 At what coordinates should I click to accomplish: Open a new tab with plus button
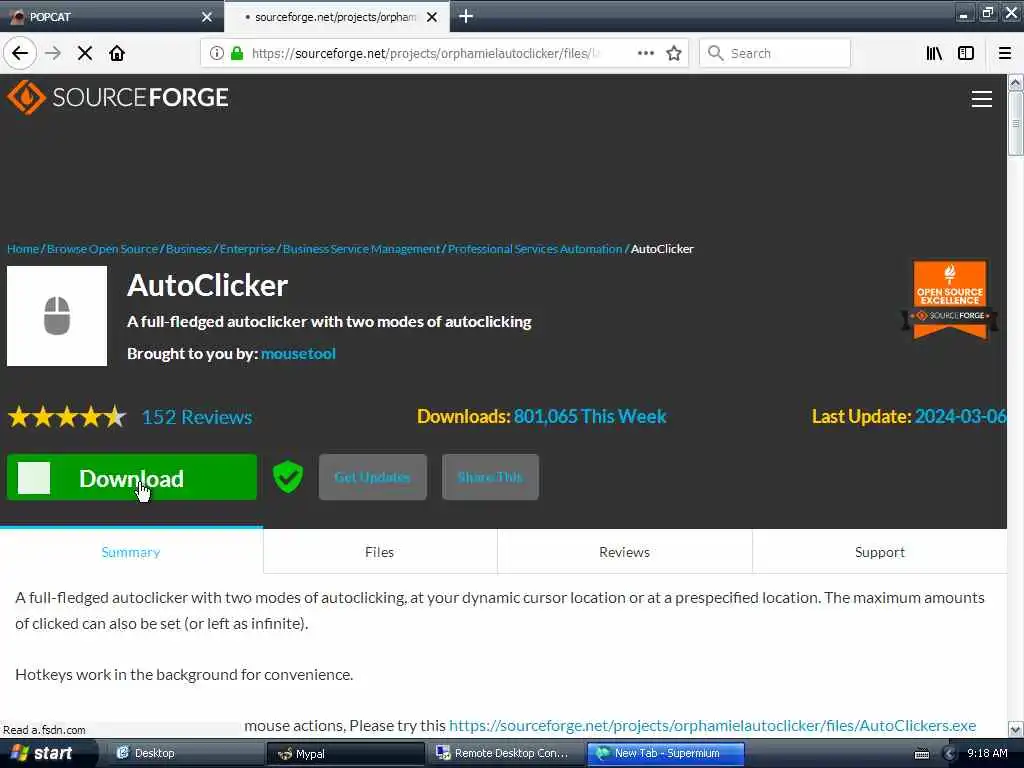pyautogui.click(x=466, y=16)
